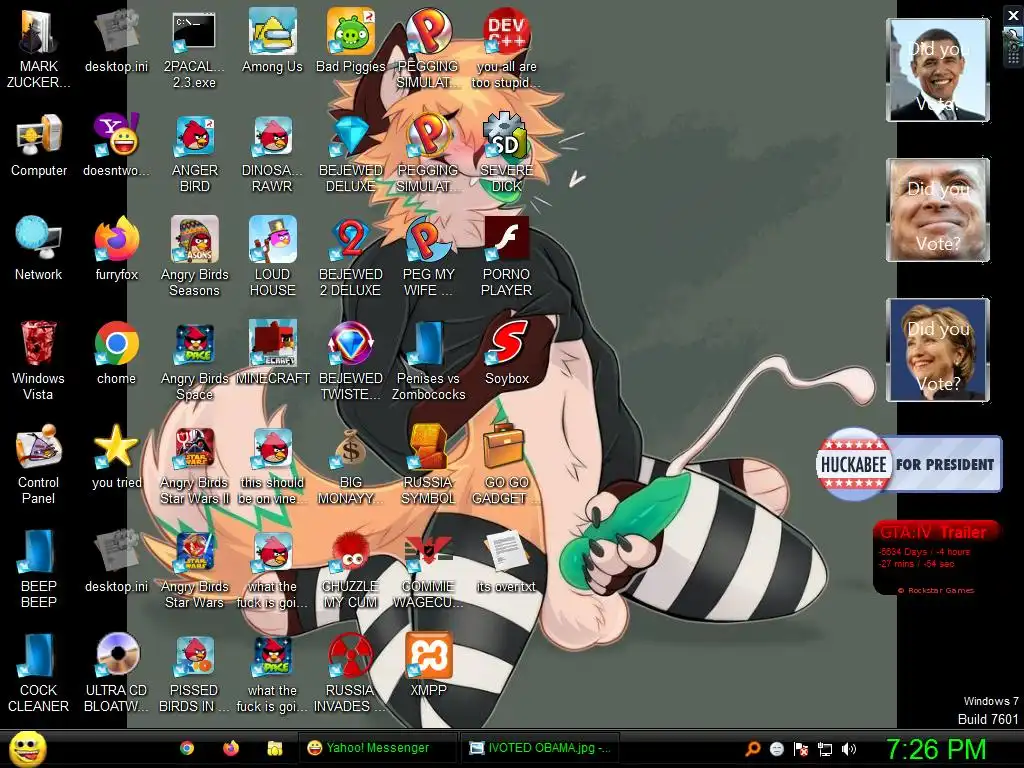Open the file explorer folder on taskbar

274,748
